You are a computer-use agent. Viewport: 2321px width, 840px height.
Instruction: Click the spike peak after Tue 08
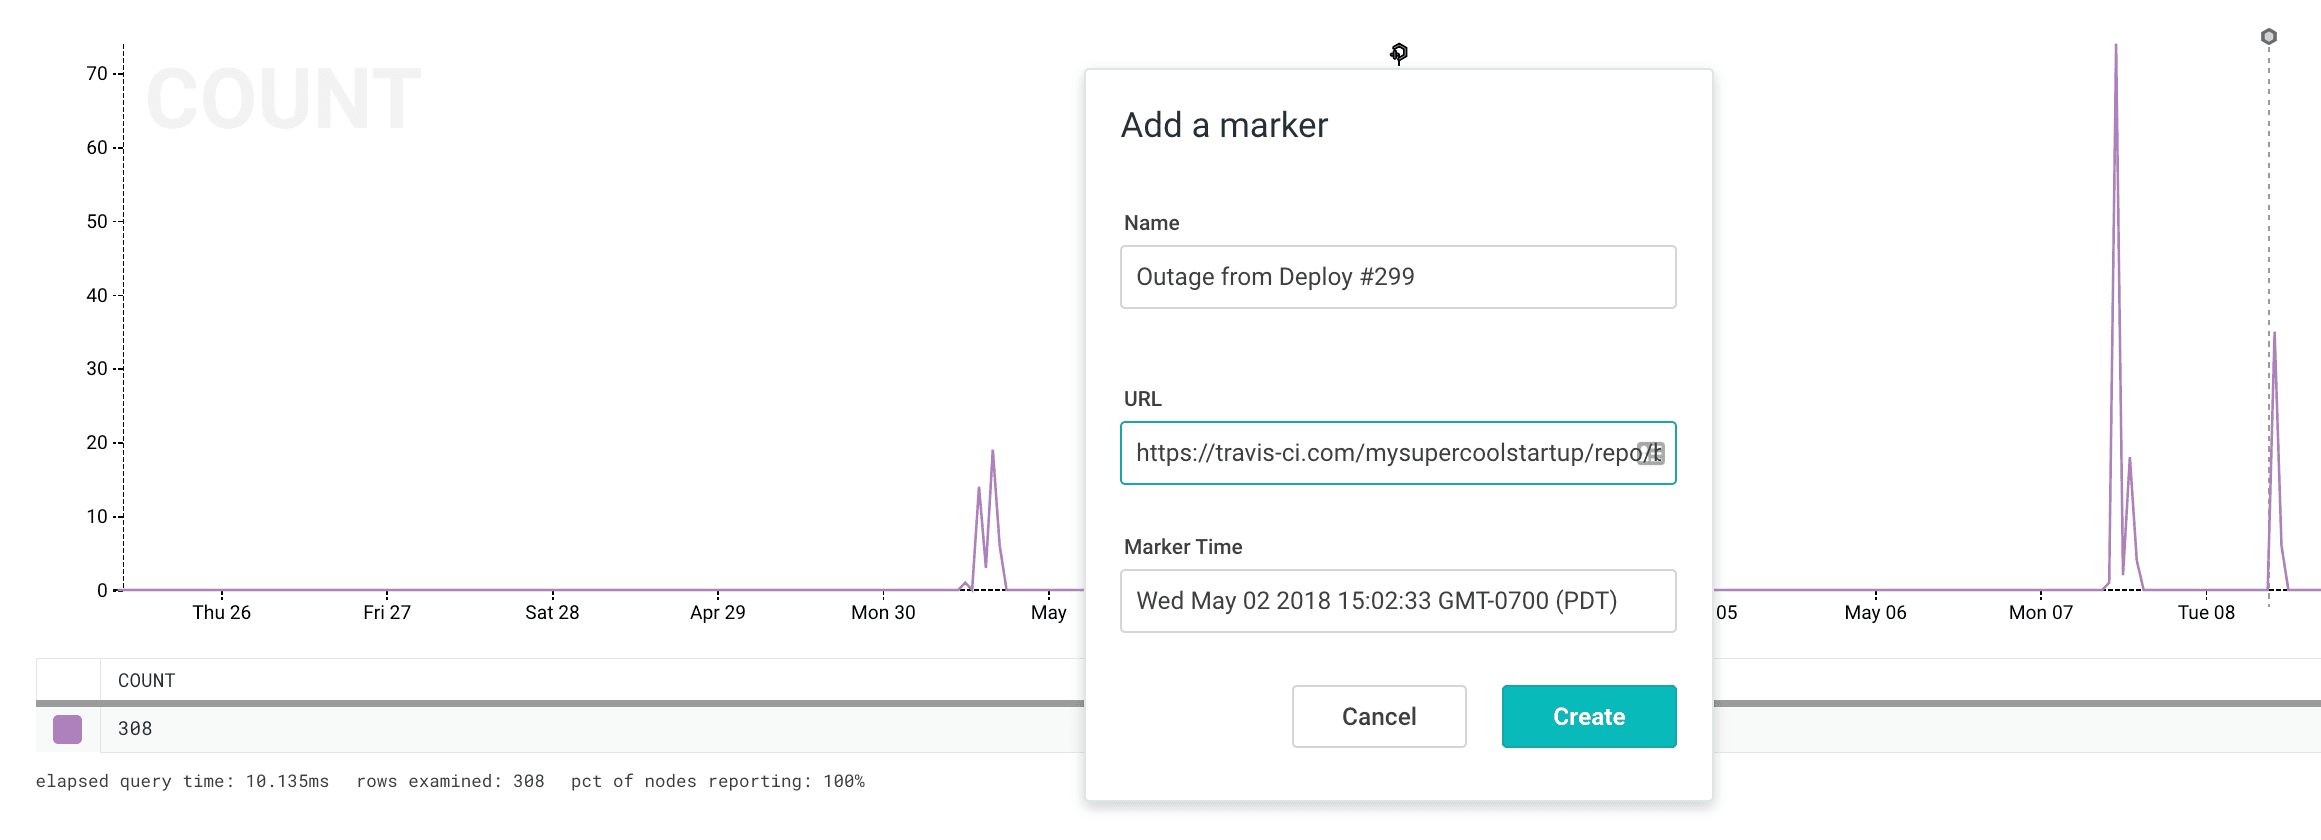(2274, 335)
